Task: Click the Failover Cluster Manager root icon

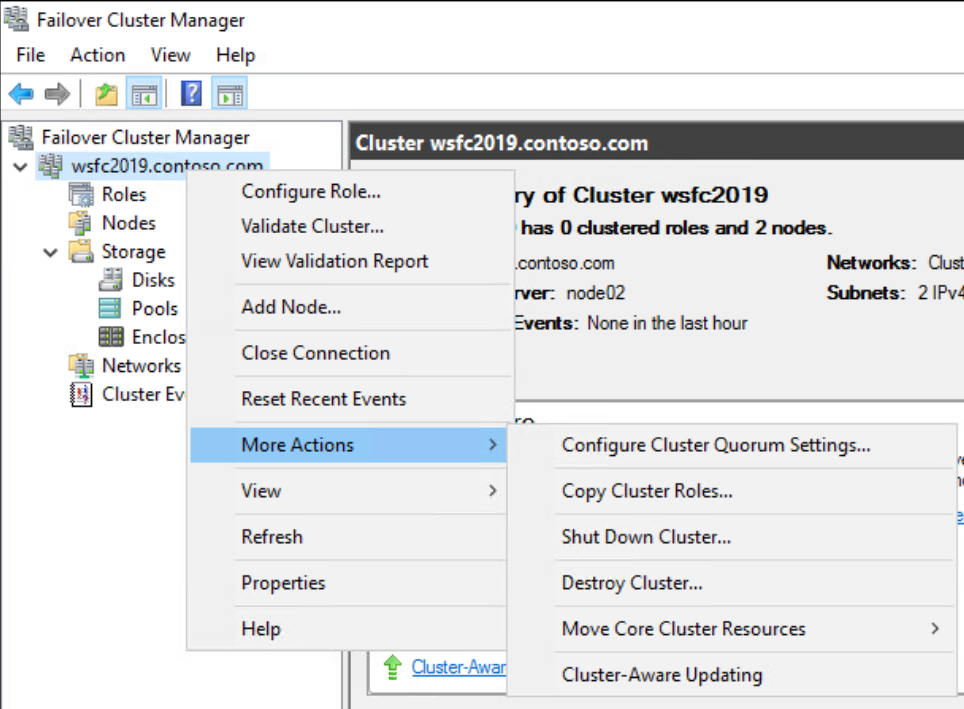Action: (x=21, y=137)
